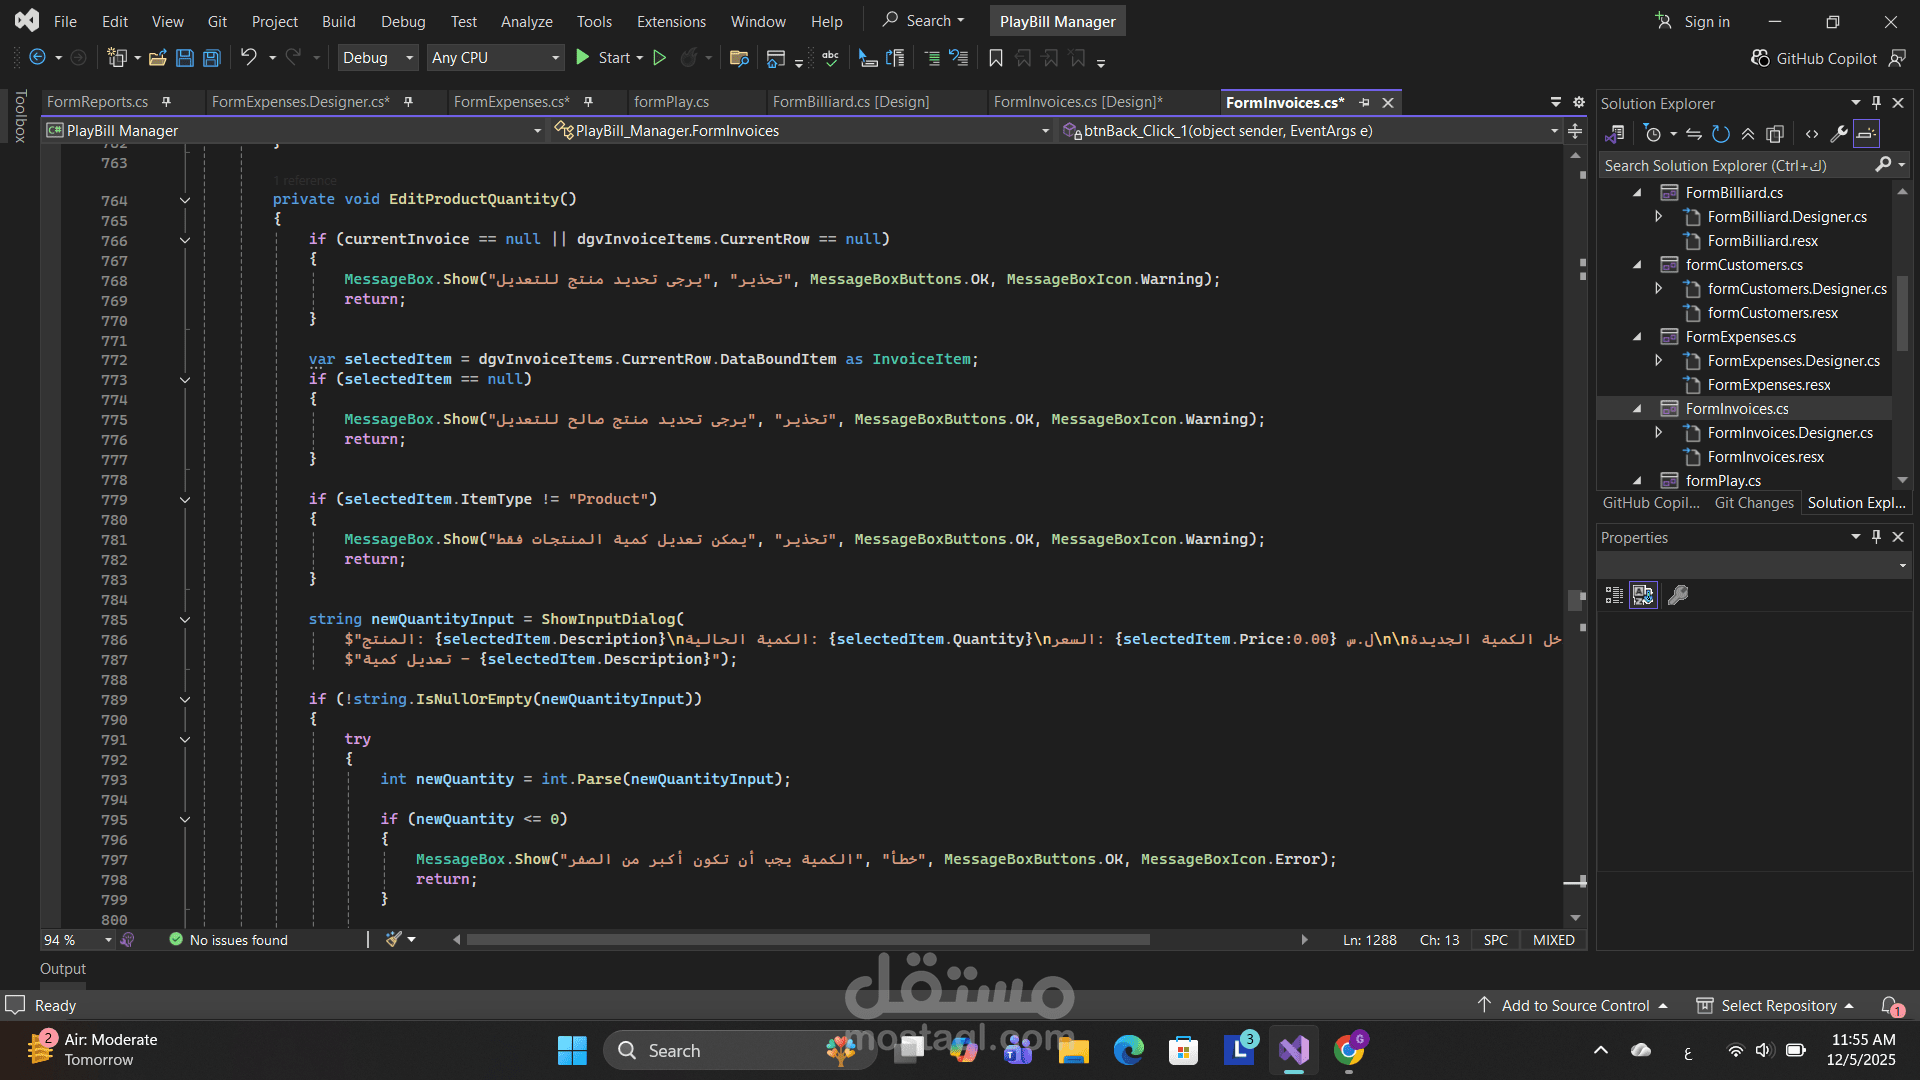Click the Start debugging button
This screenshot has width=1920, height=1080.
[x=602, y=58]
